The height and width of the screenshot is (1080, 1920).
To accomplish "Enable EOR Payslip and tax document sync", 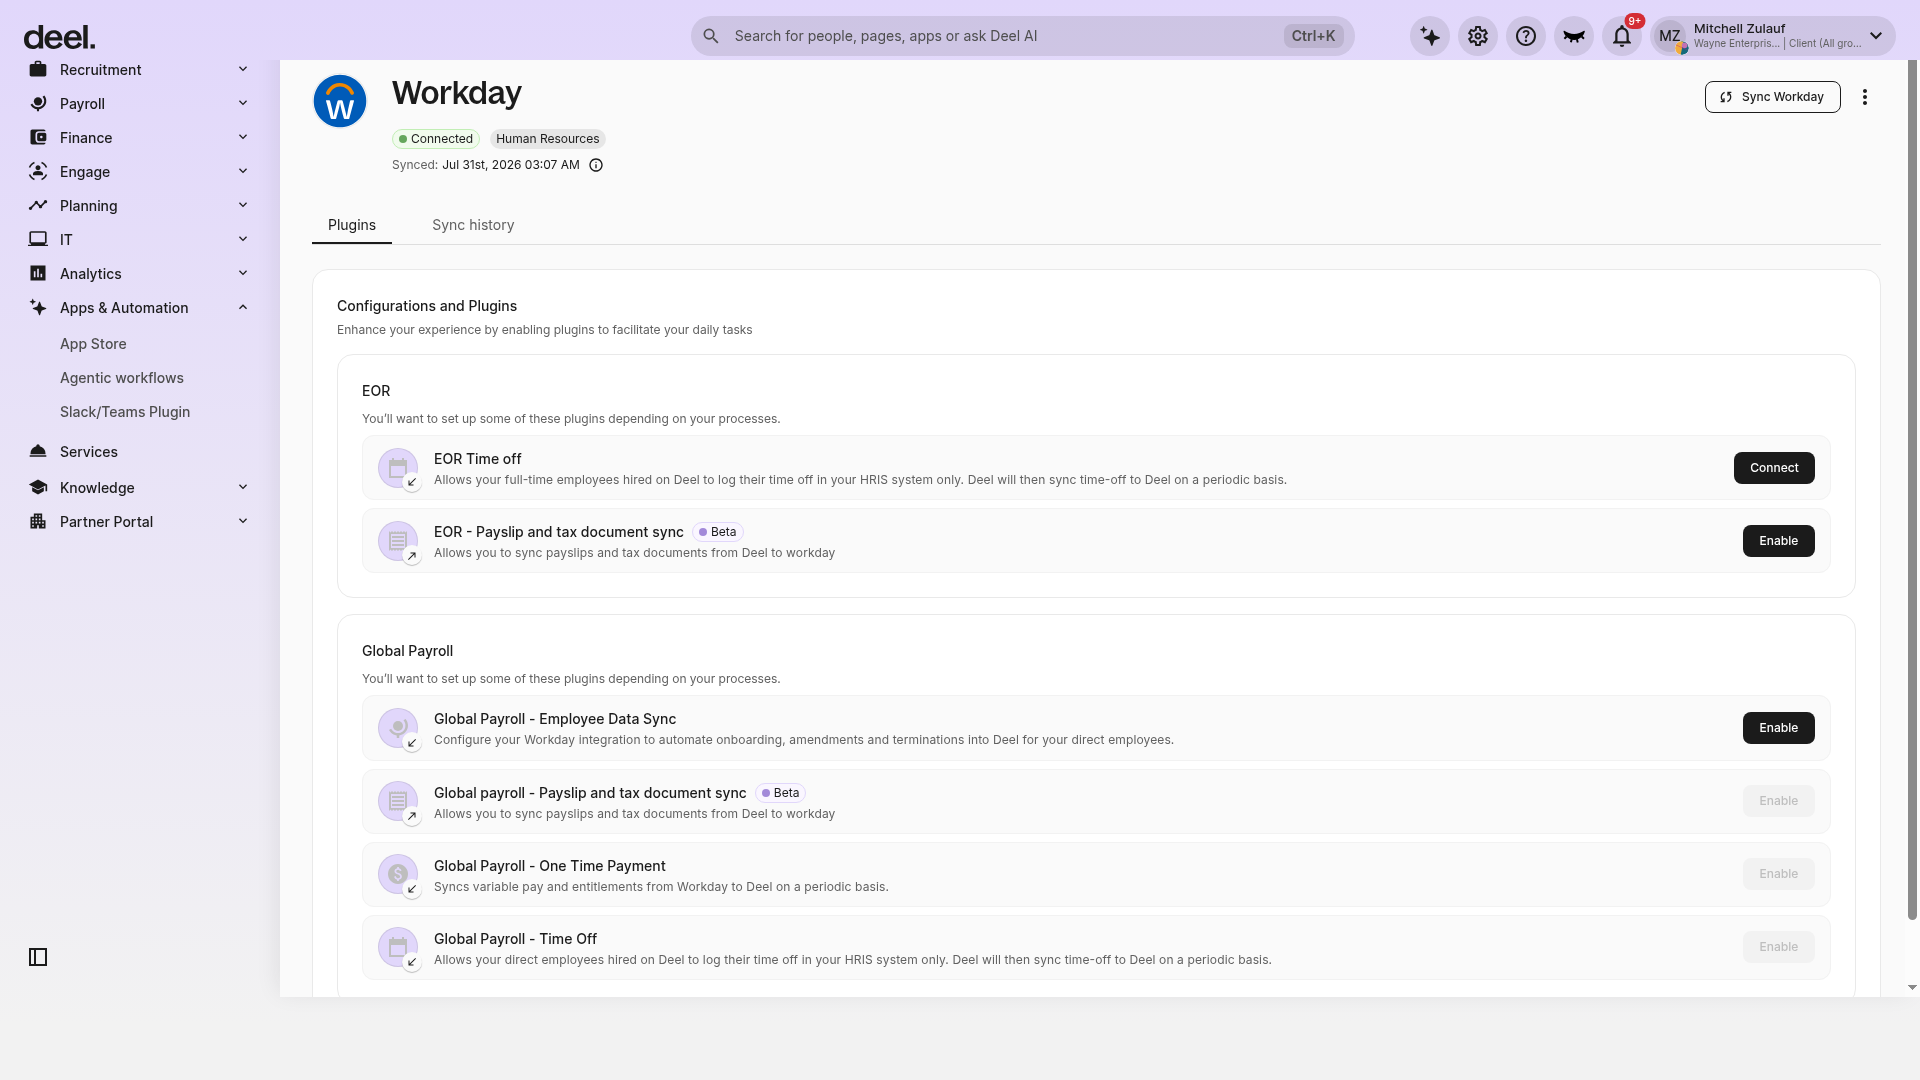I will pos(1778,541).
